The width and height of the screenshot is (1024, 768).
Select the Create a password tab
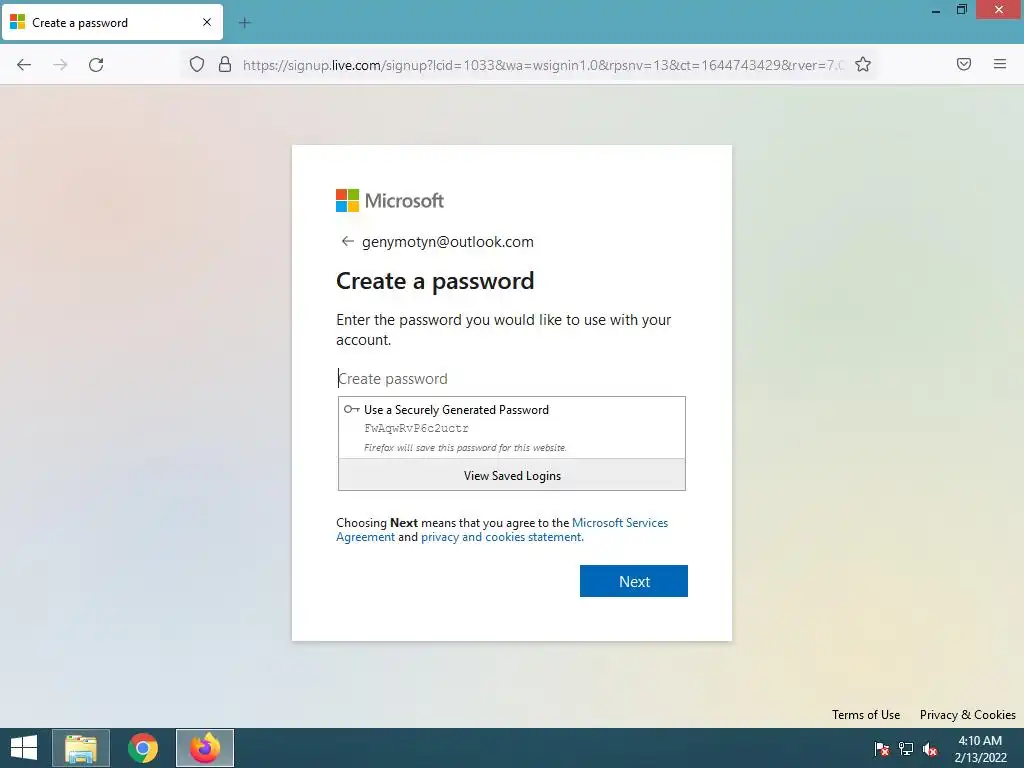pyautogui.click(x=112, y=22)
